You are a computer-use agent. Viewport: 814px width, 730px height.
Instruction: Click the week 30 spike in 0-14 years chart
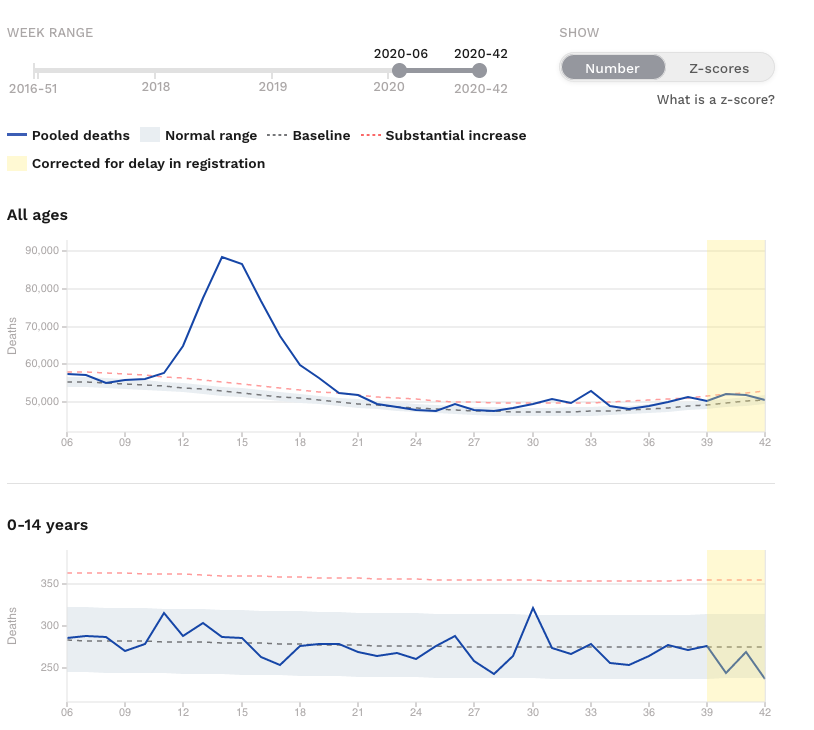[533, 607]
